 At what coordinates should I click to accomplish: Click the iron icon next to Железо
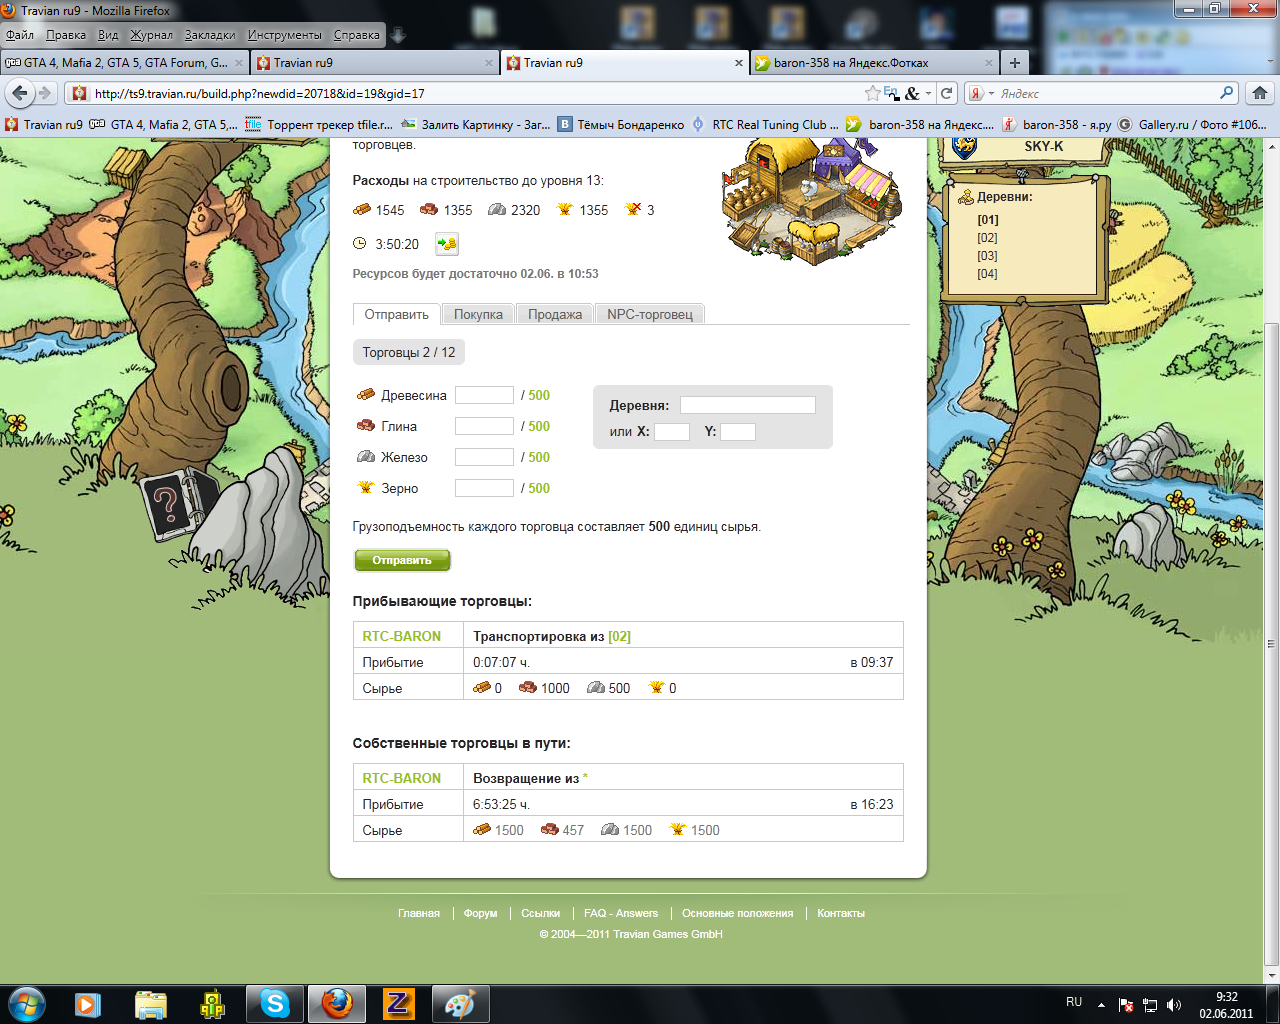pos(366,457)
